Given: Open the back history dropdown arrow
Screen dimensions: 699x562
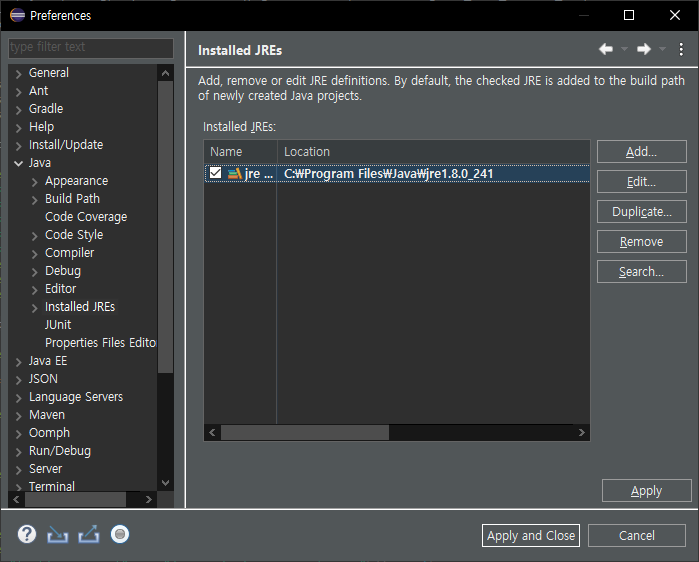Looking at the screenshot, I should [625, 49].
